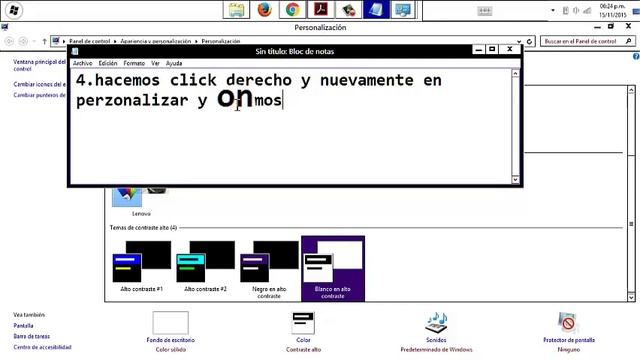Launch Google Chrome from the taskbar
The image size is (640, 360).
292,10
